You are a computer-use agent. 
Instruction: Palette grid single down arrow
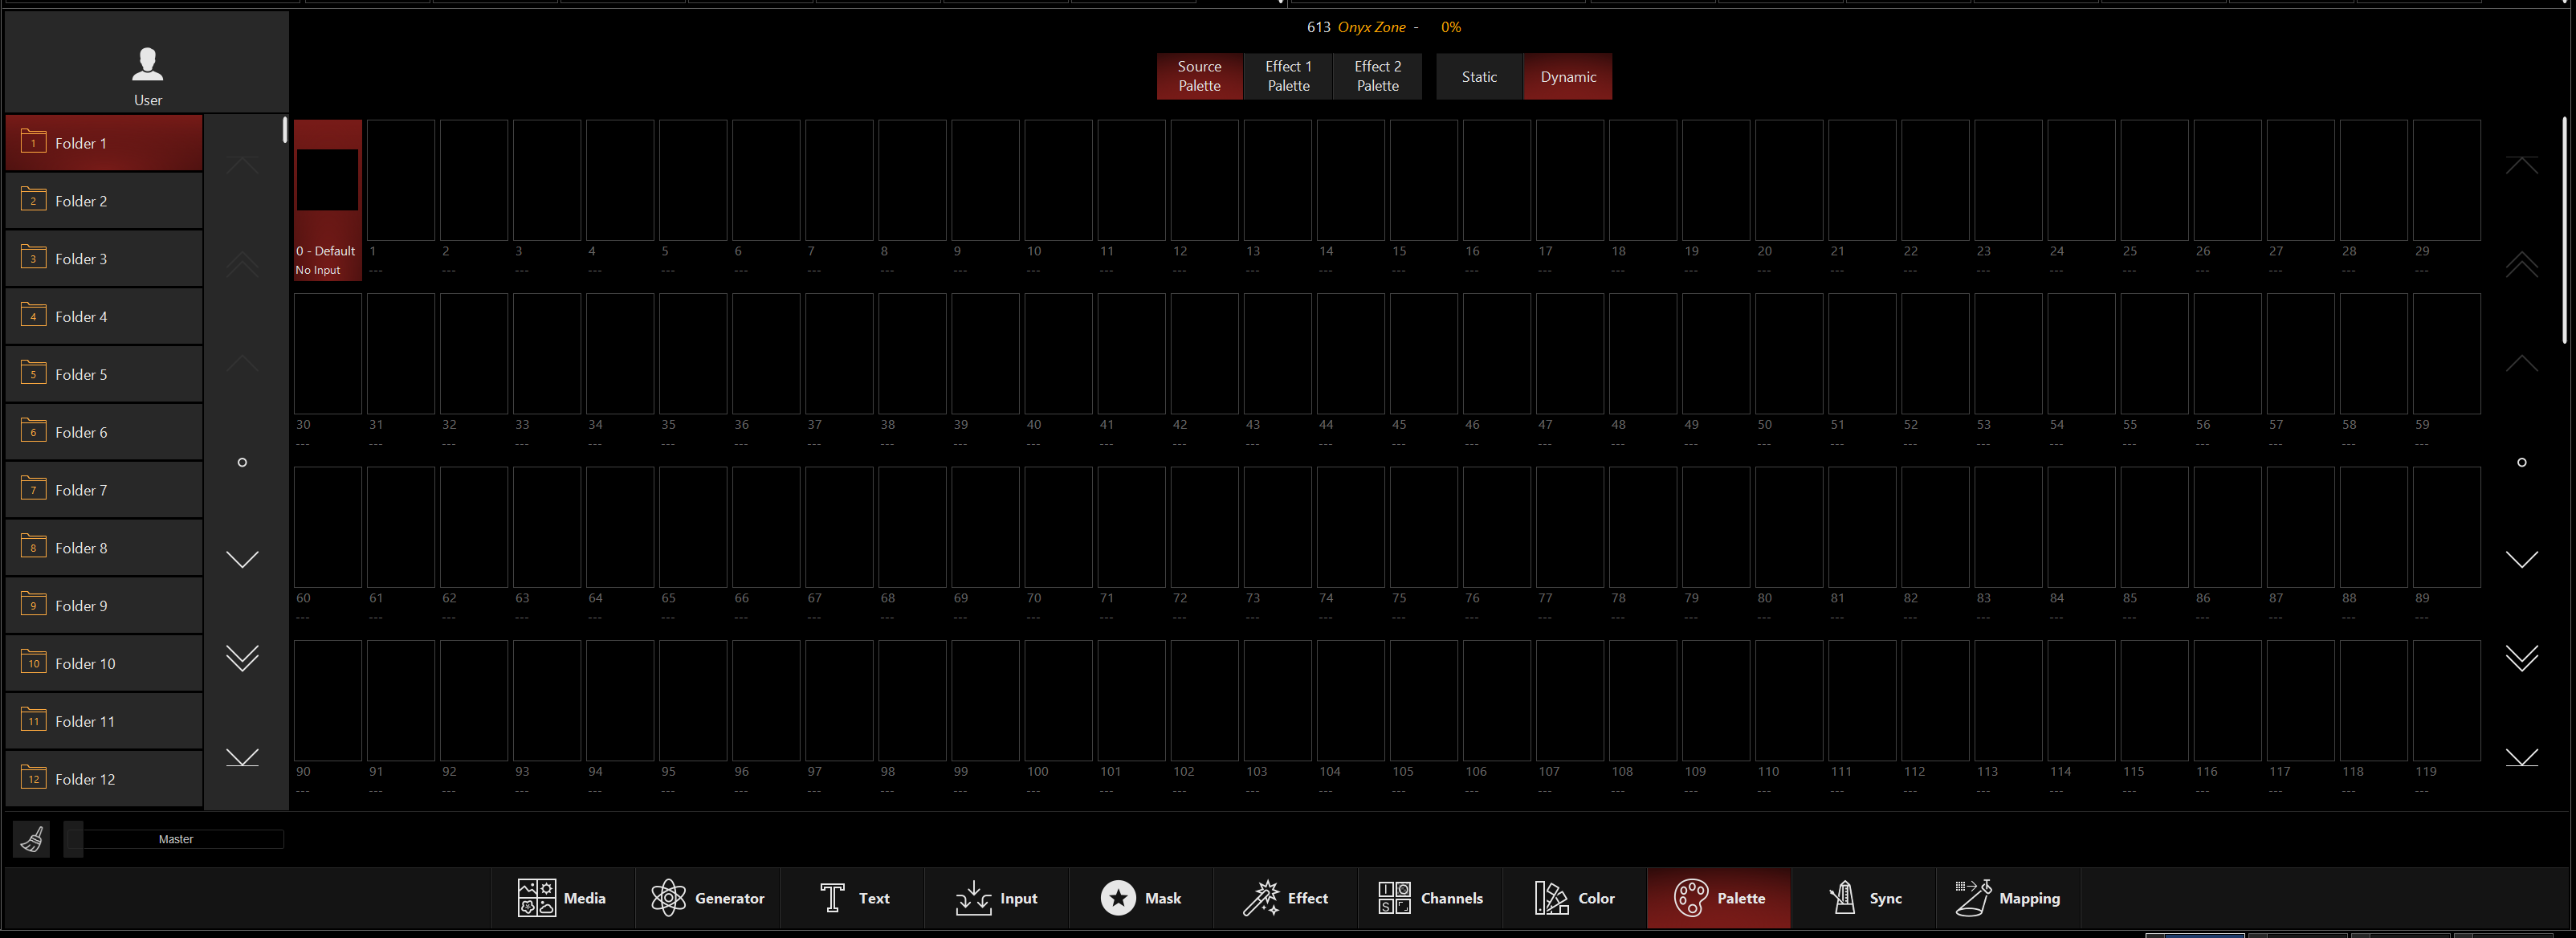2522,559
